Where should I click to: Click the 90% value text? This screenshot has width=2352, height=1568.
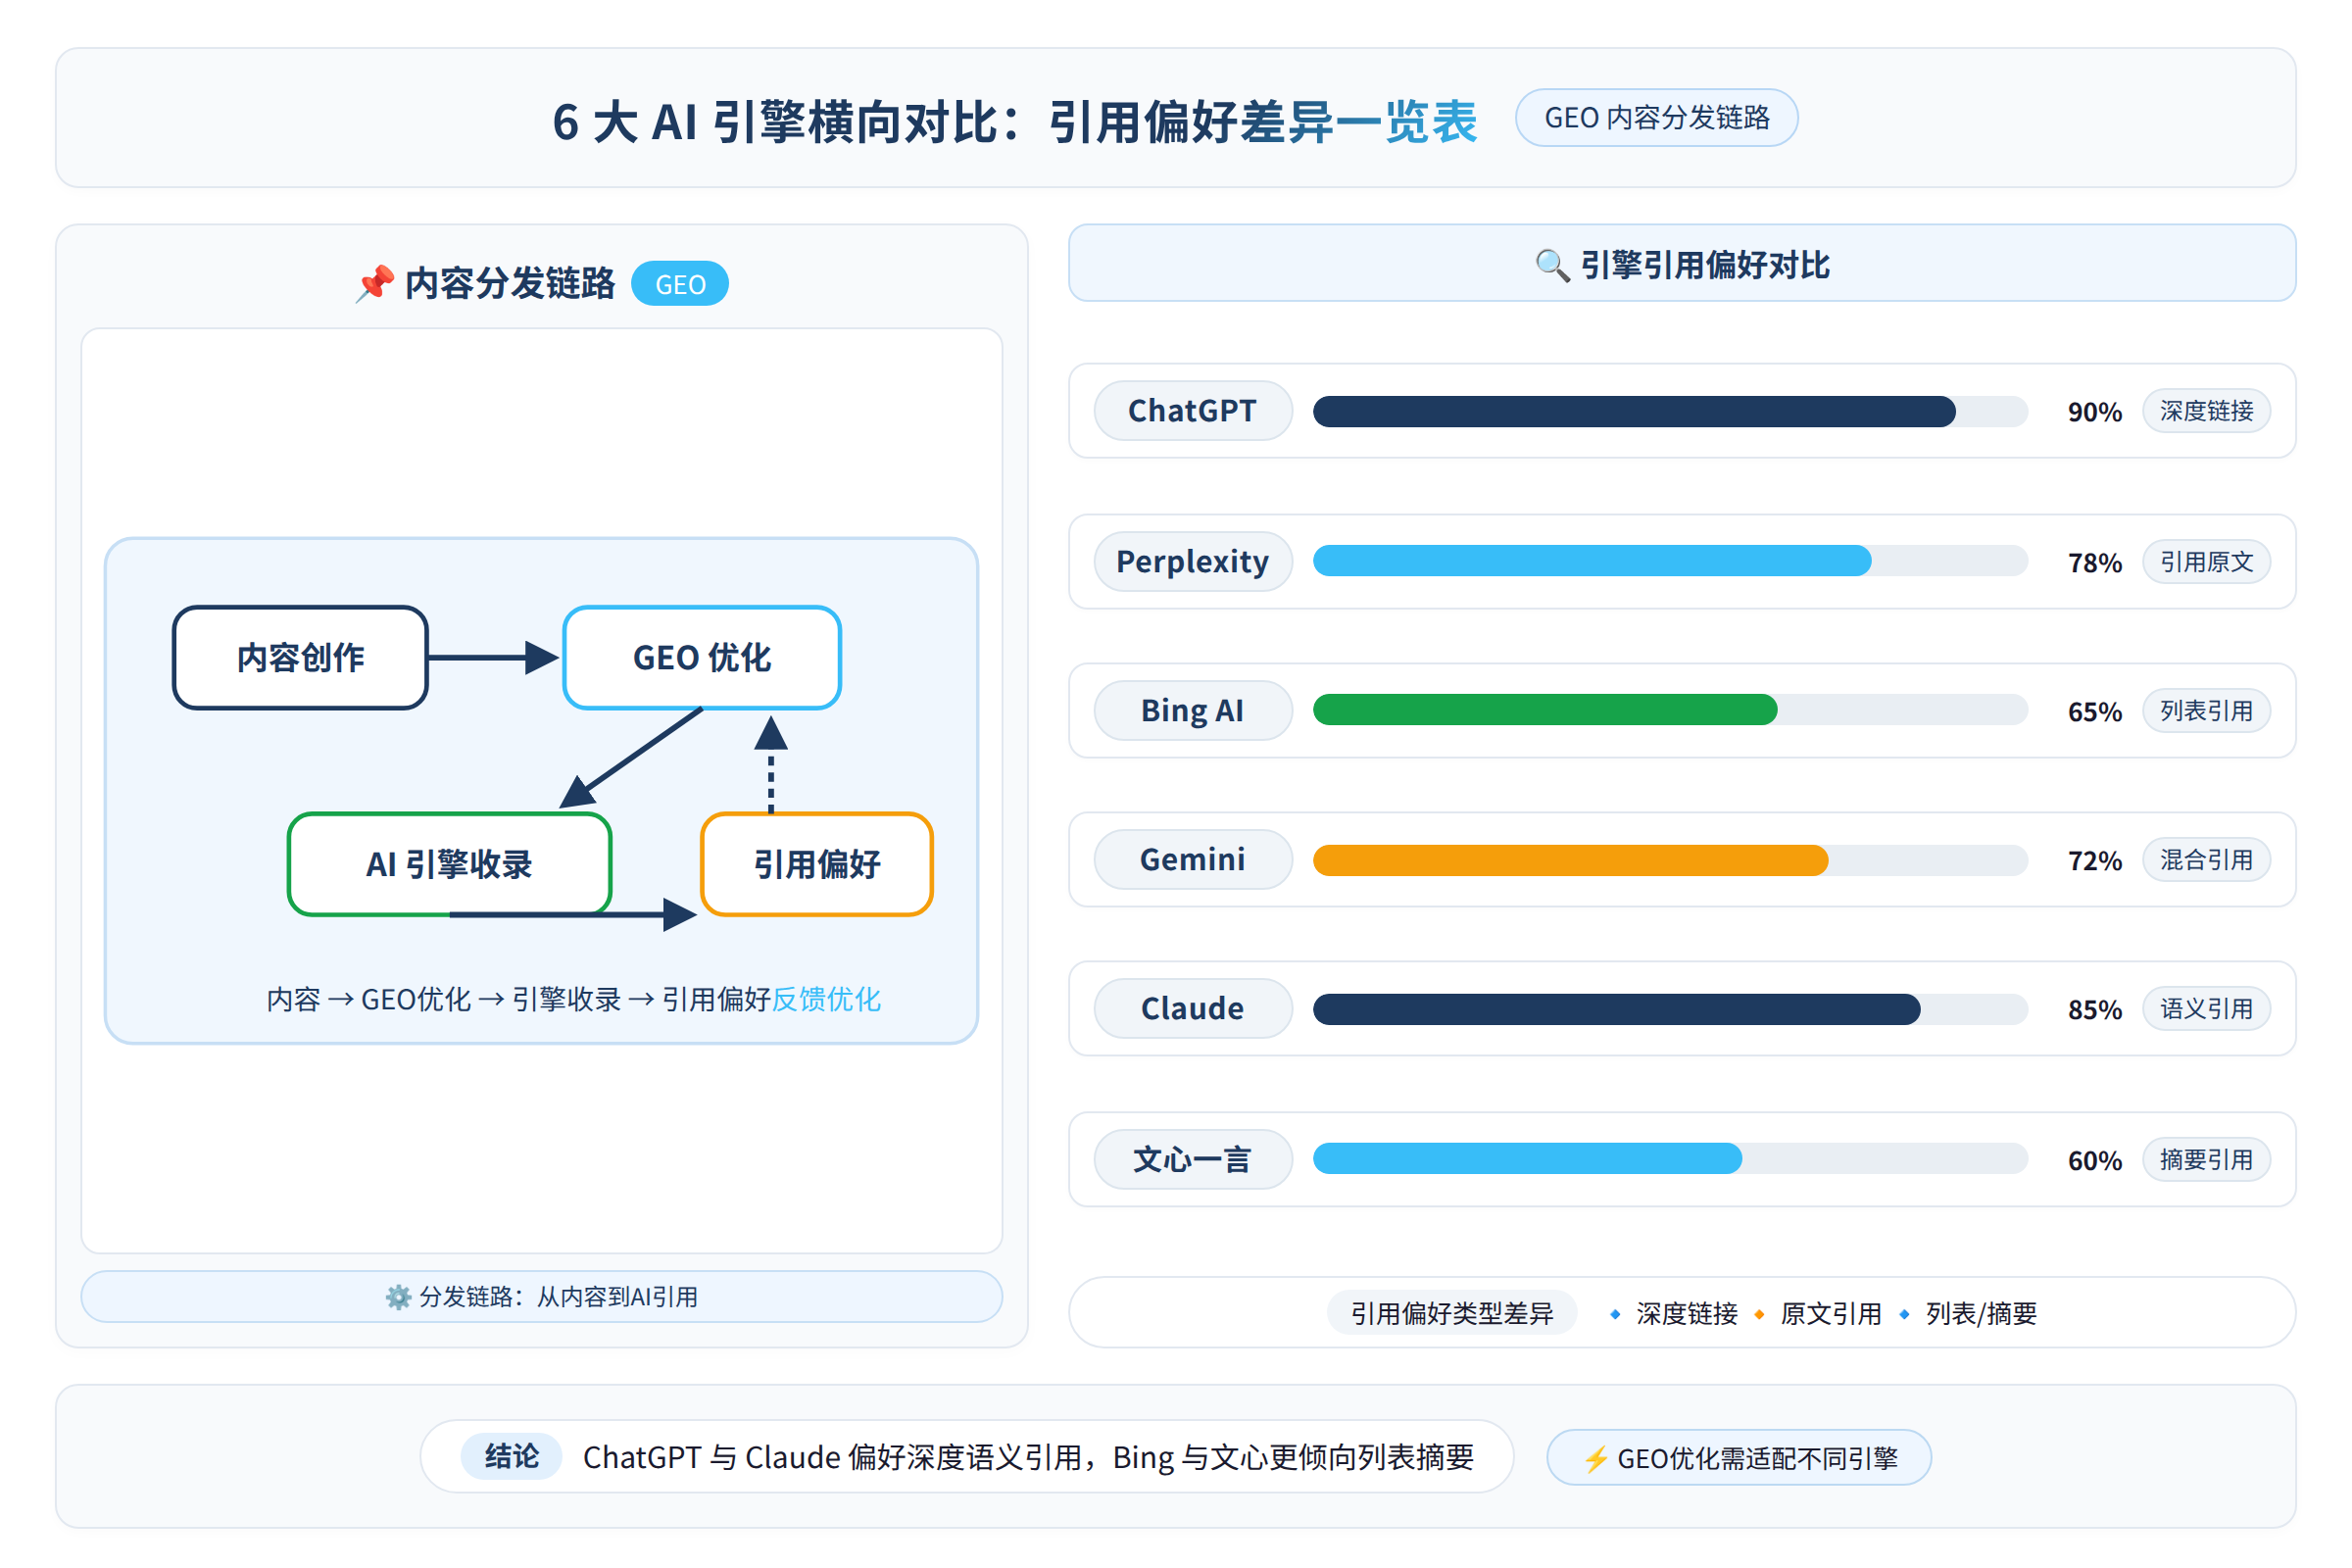pyautogui.click(x=2095, y=412)
